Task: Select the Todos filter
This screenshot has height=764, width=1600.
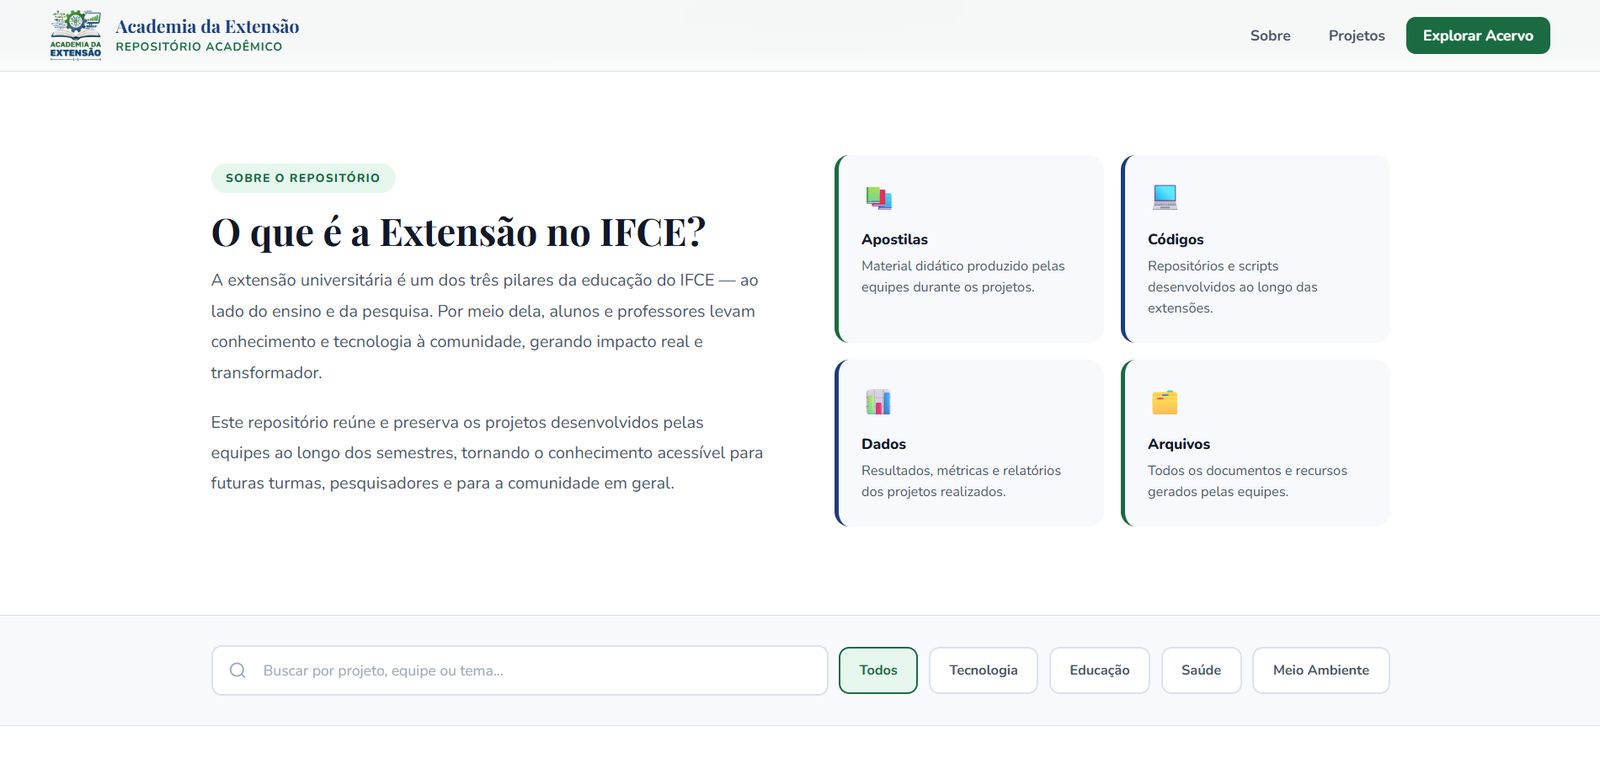Action: pos(878,670)
